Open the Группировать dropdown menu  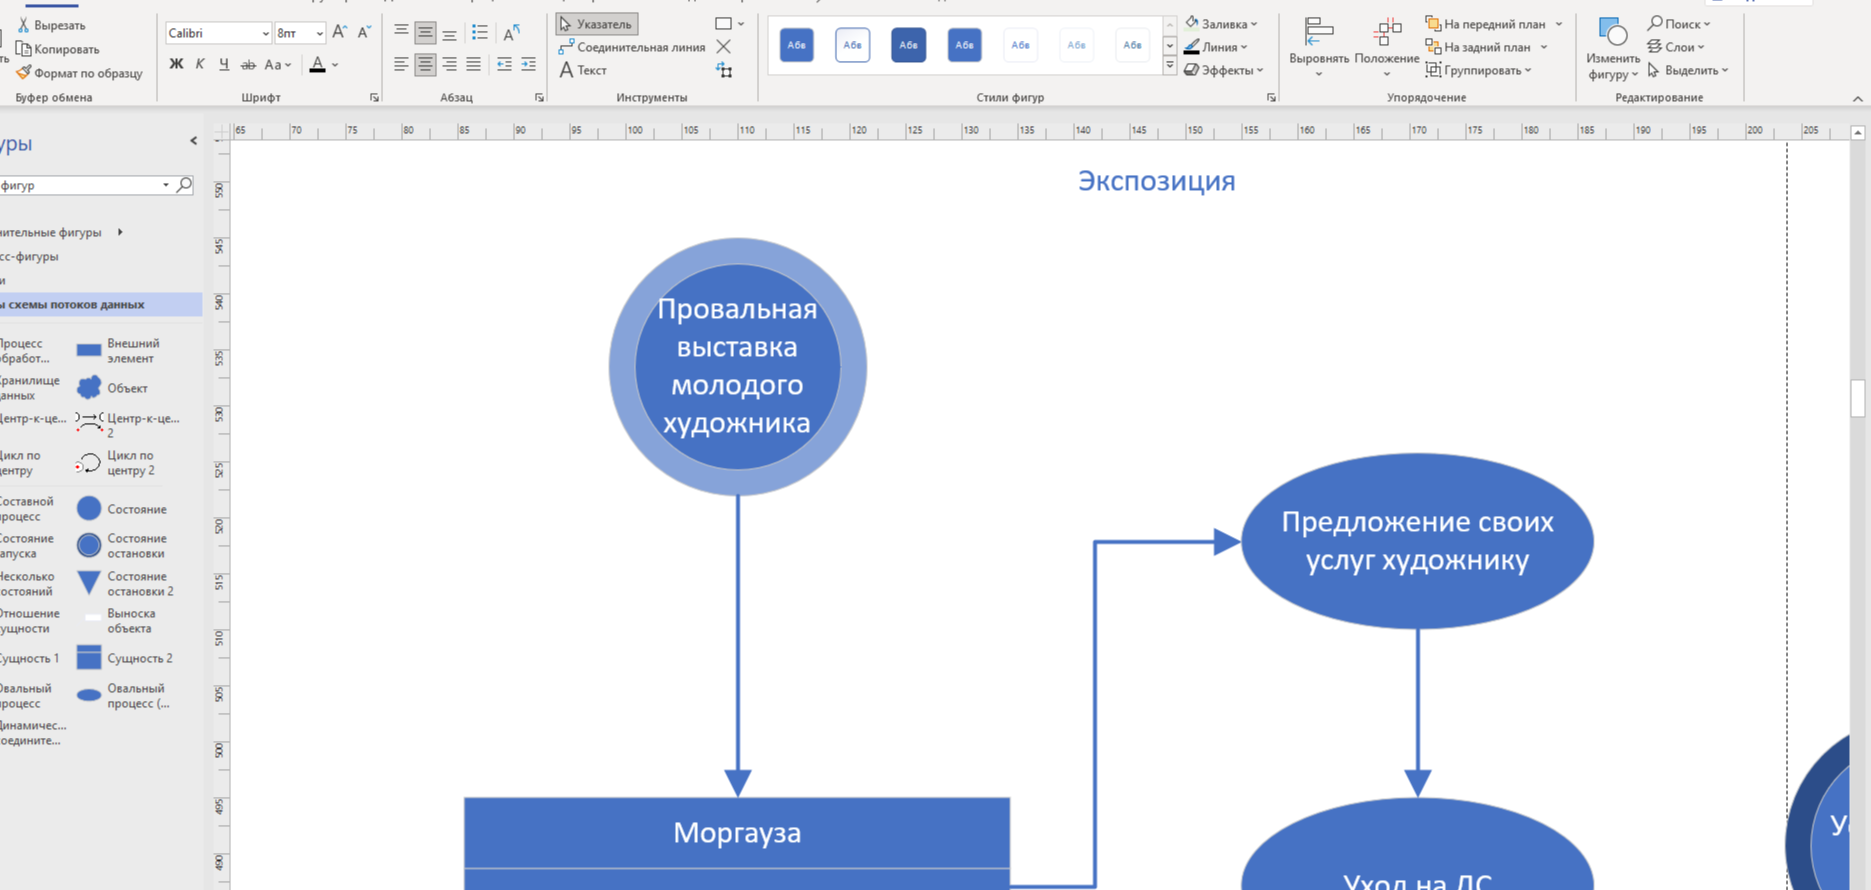[x=1481, y=71]
